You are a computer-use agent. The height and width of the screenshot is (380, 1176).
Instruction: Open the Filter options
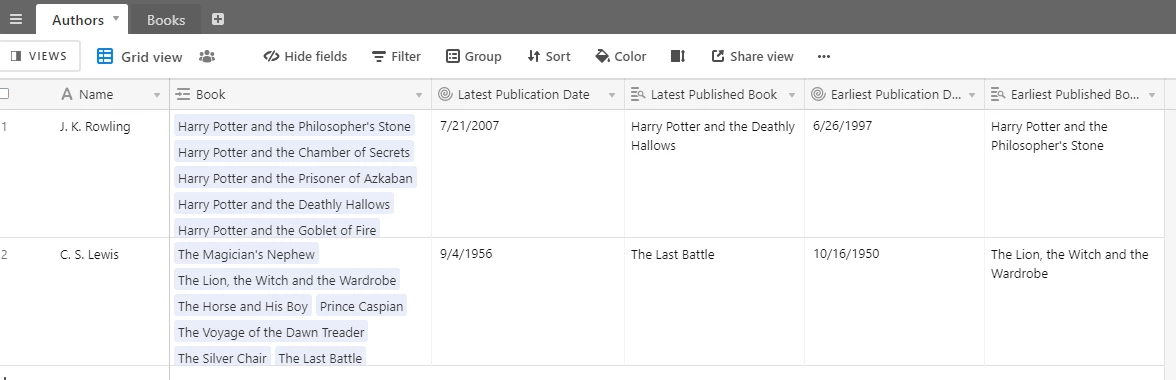coord(396,56)
